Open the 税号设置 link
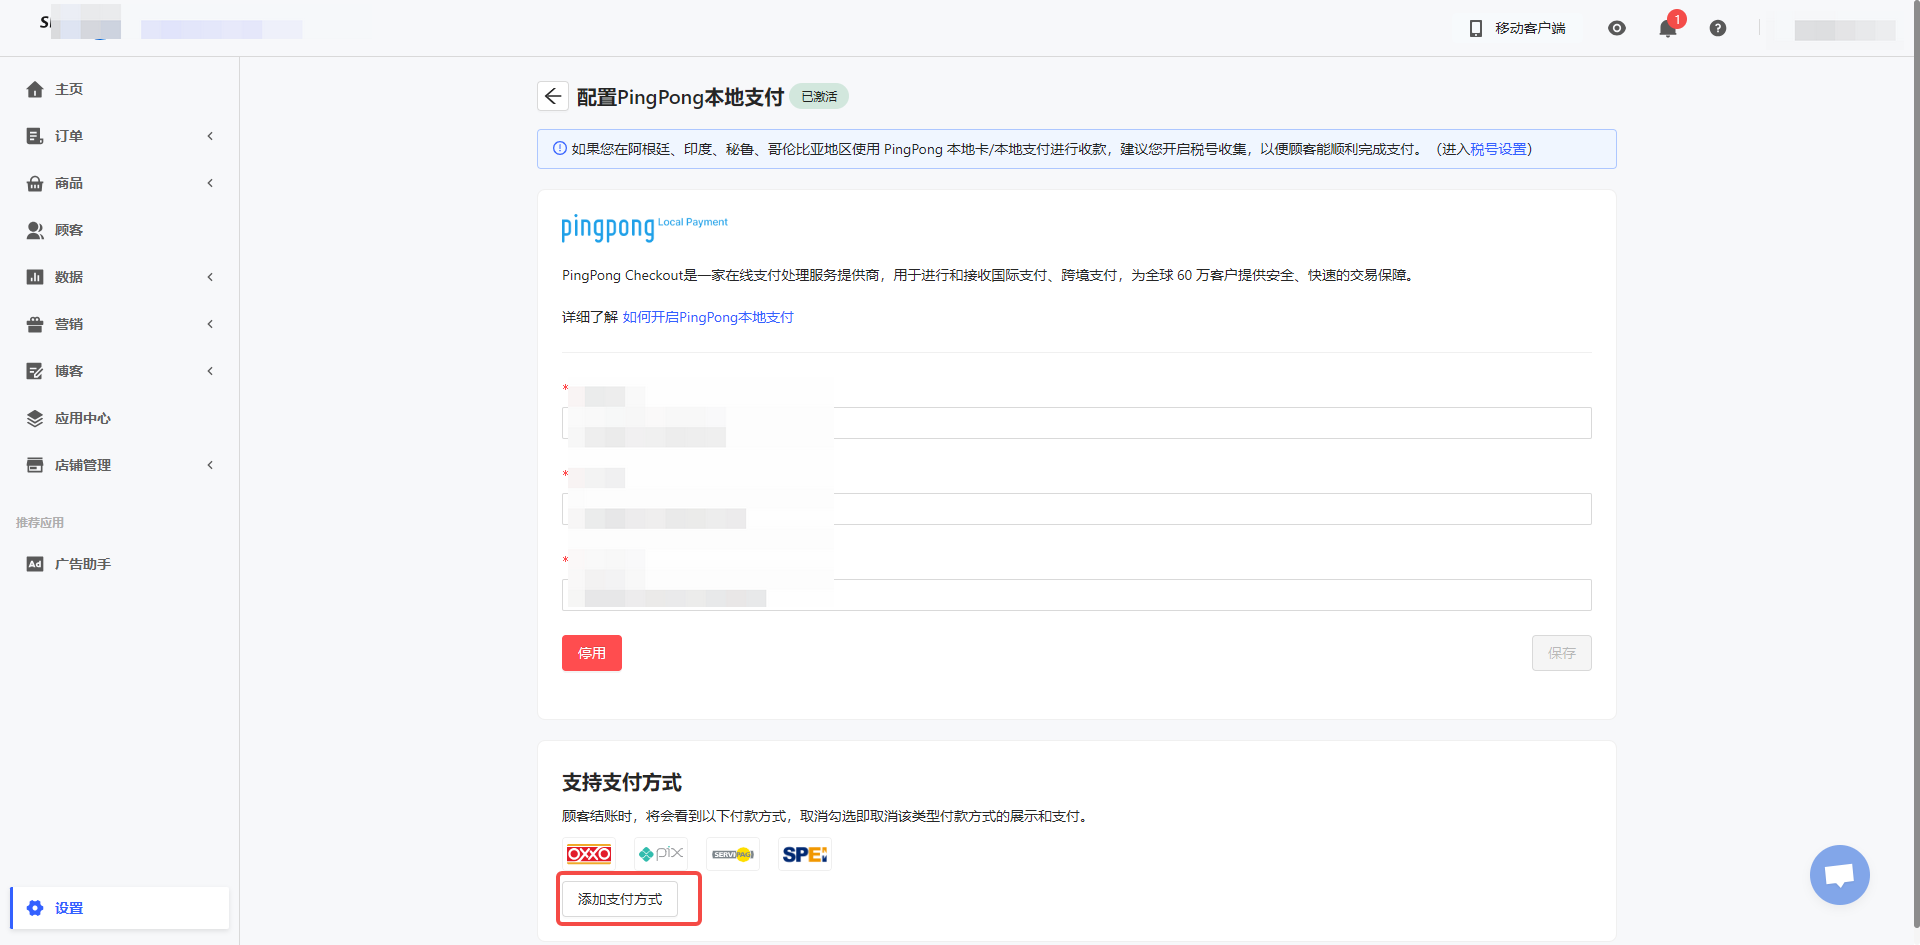This screenshot has height=945, width=1920. 1498,149
